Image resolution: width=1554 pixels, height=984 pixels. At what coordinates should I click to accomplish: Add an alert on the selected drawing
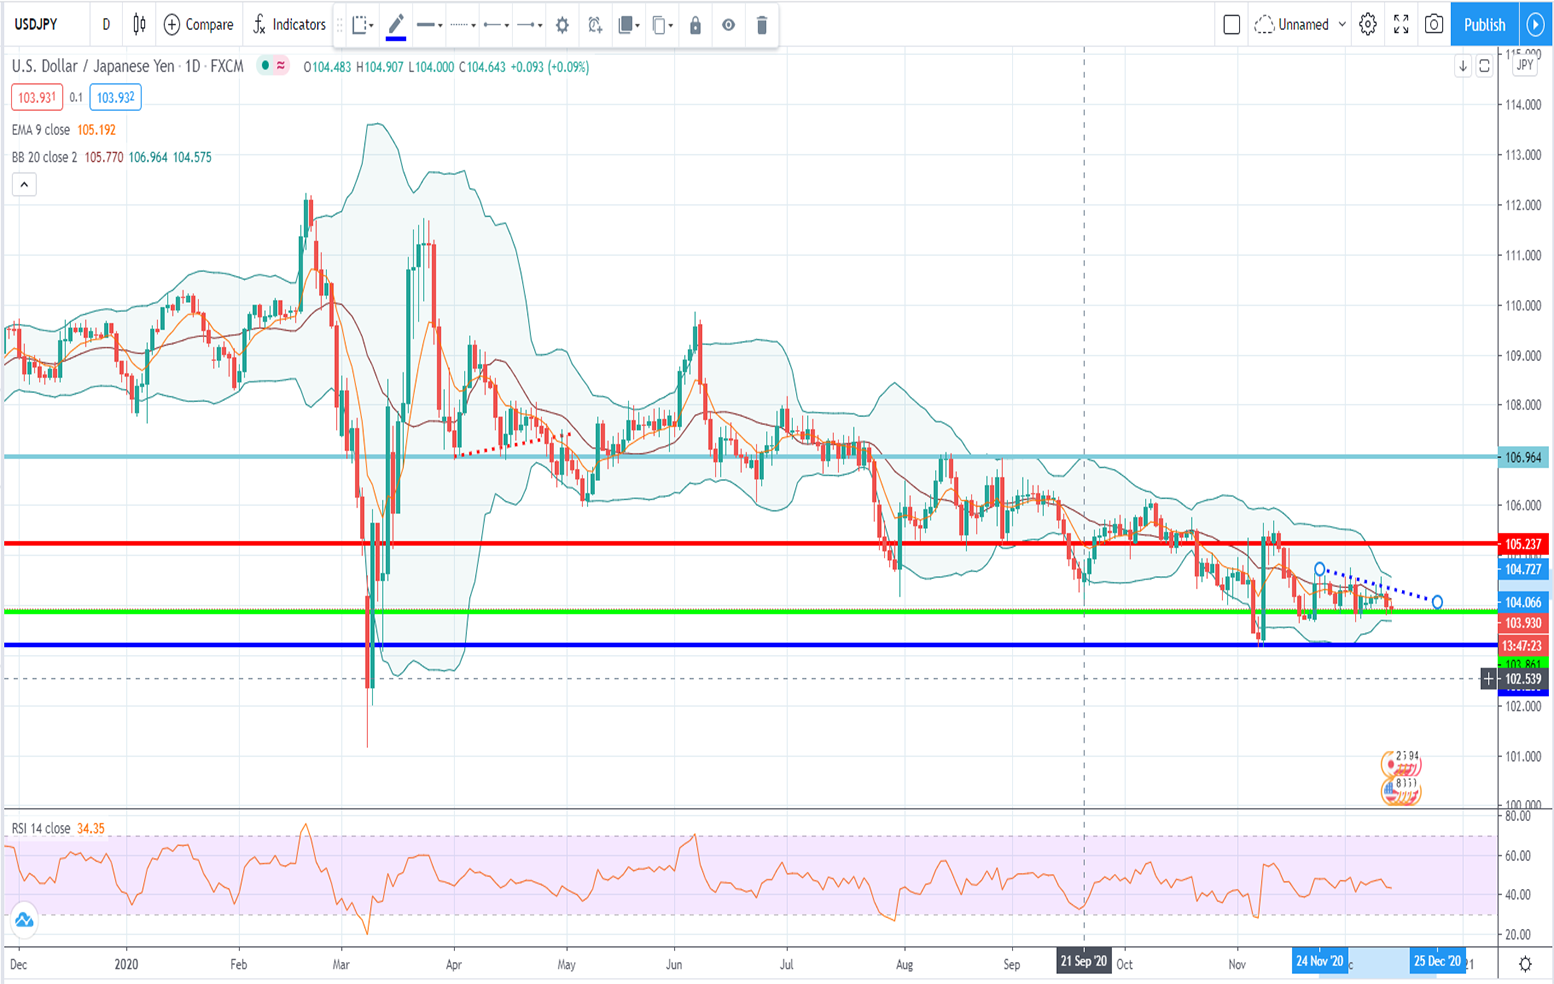coord(595,25)
